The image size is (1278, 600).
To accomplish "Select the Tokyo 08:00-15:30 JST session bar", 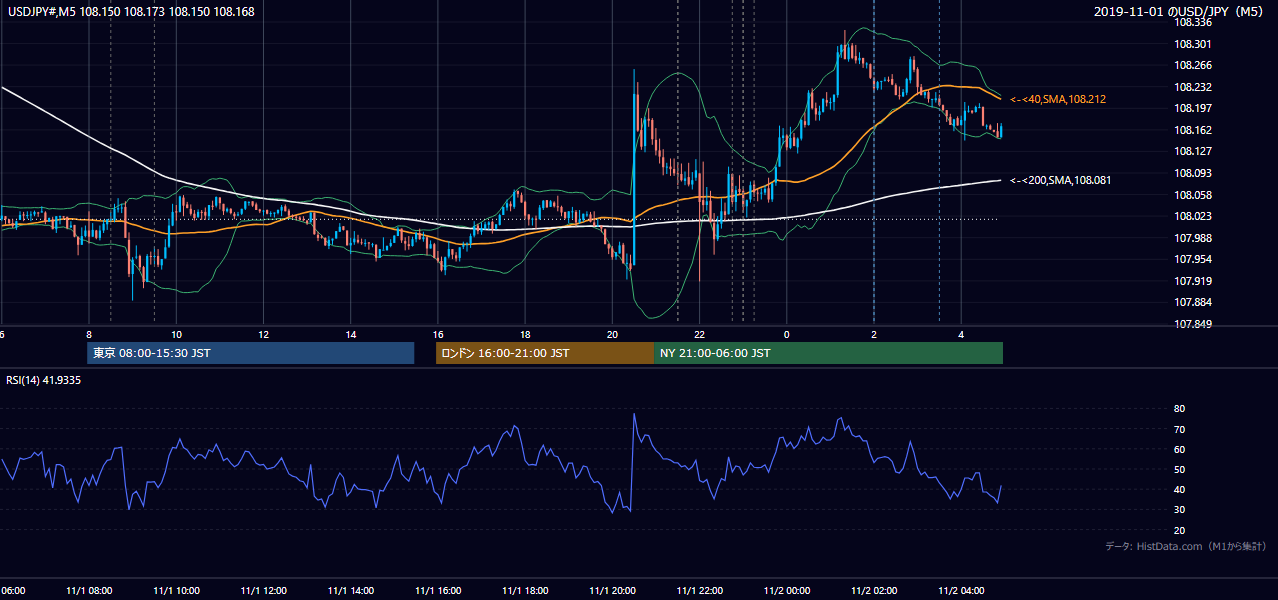I will (x=250, y=353).
